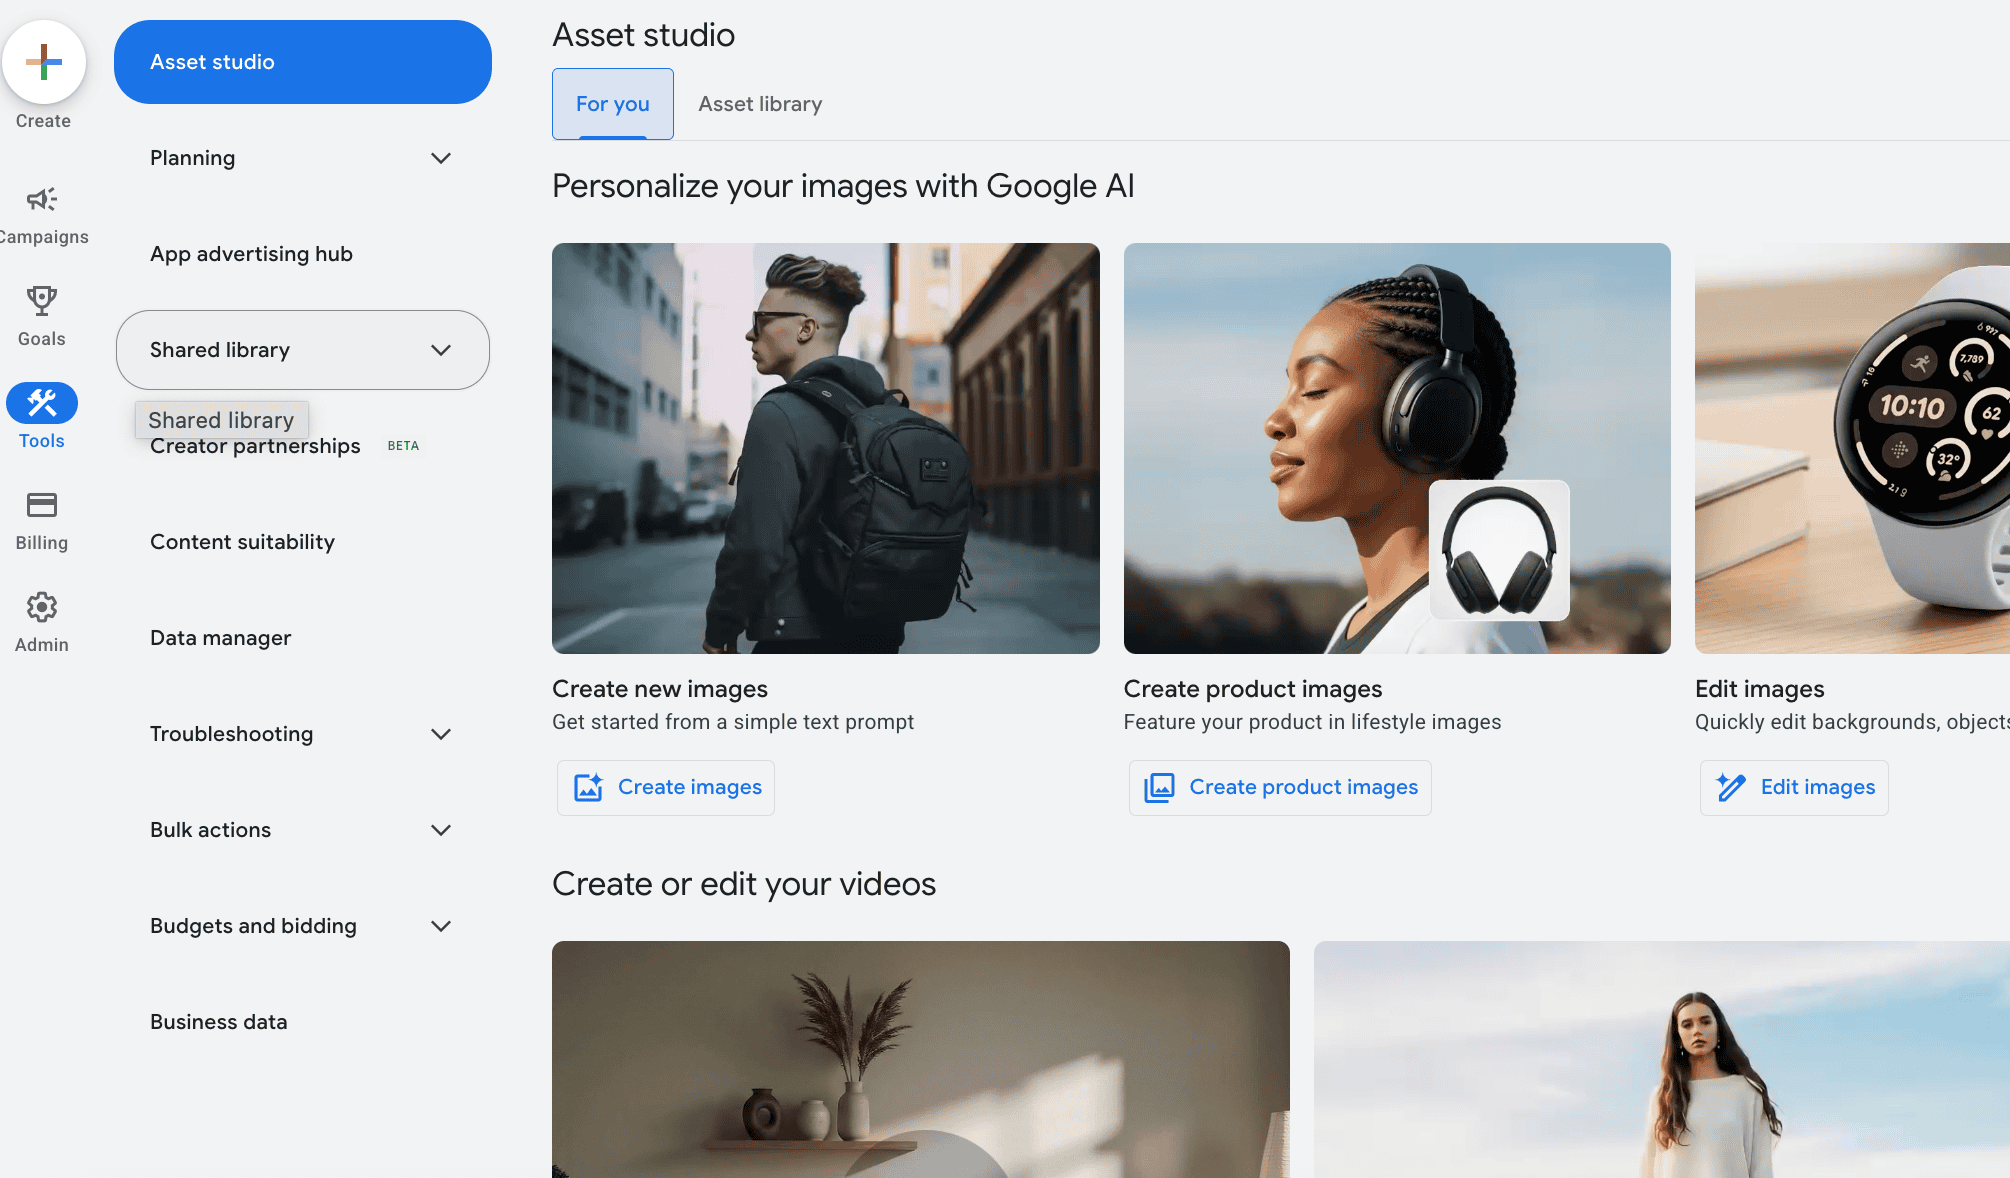Screen dimensions: 2010x1178
Task: Click the headphones product inset image
Action: (1499, 550)
